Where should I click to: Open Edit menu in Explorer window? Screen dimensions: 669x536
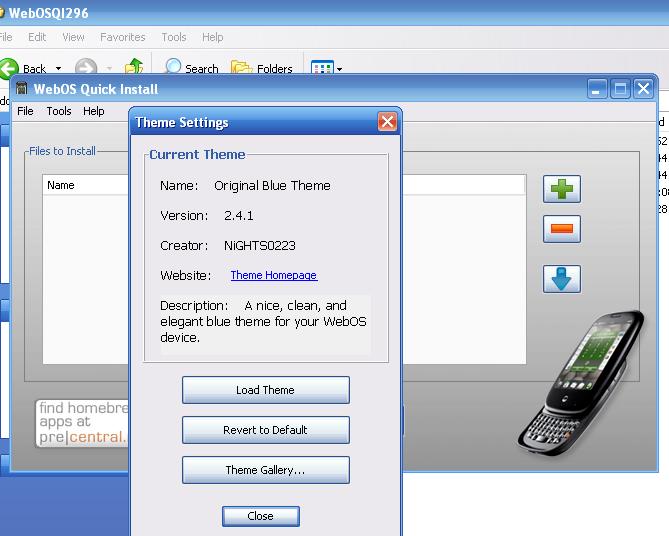click(x=37, y=37)
